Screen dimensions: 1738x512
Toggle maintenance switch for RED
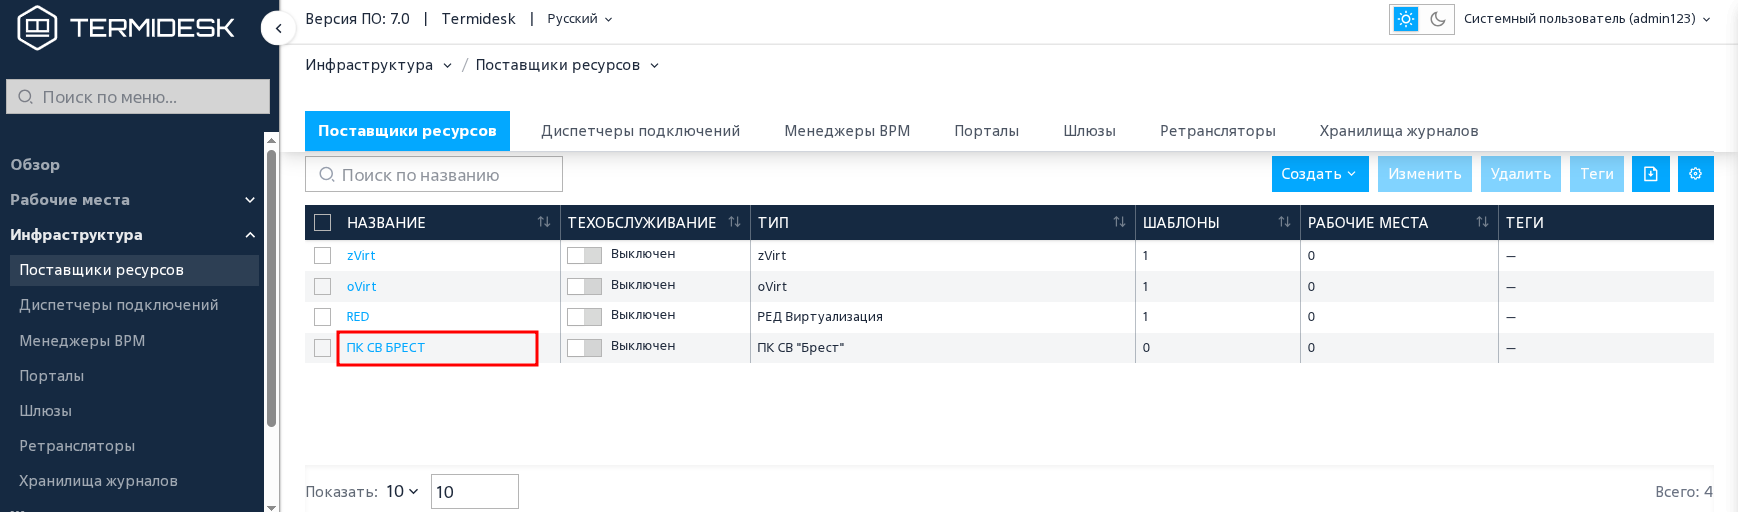point(584,316)
